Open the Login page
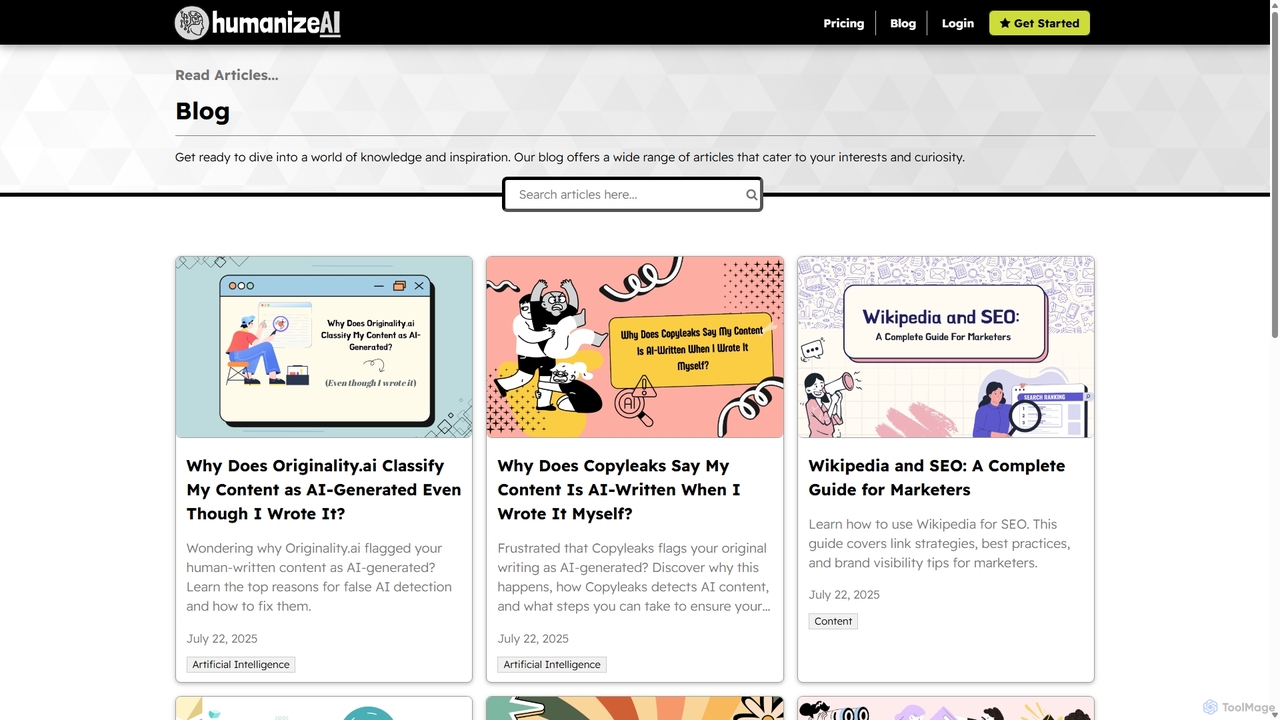 point(957,23)
